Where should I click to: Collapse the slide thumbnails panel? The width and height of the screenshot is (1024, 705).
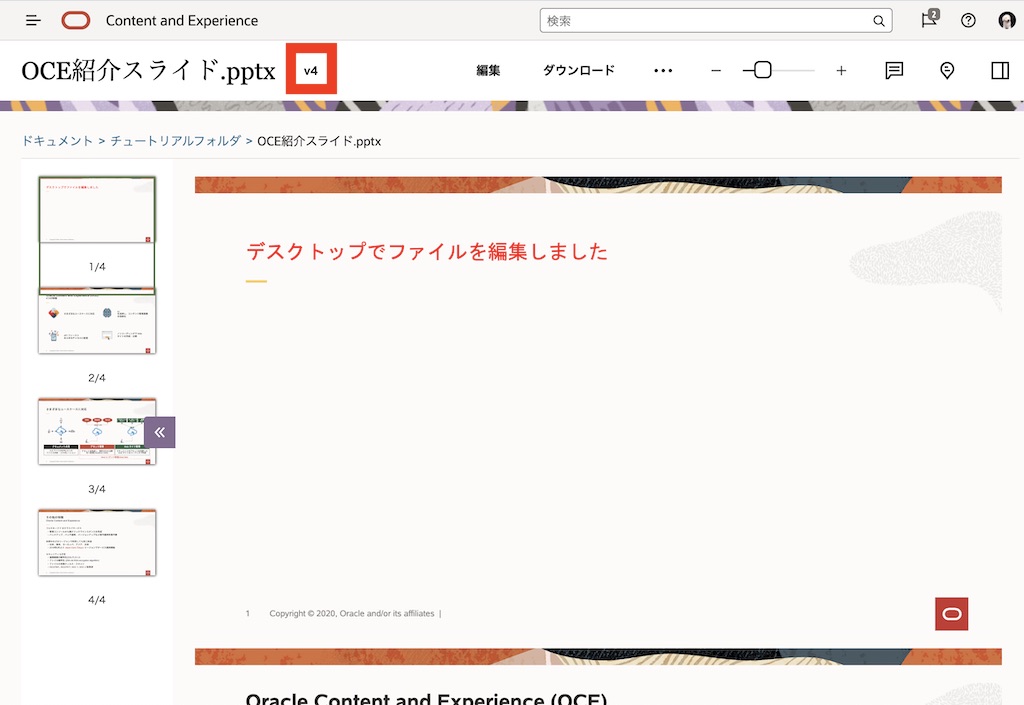pyautogui.click(x=159, y=432)
